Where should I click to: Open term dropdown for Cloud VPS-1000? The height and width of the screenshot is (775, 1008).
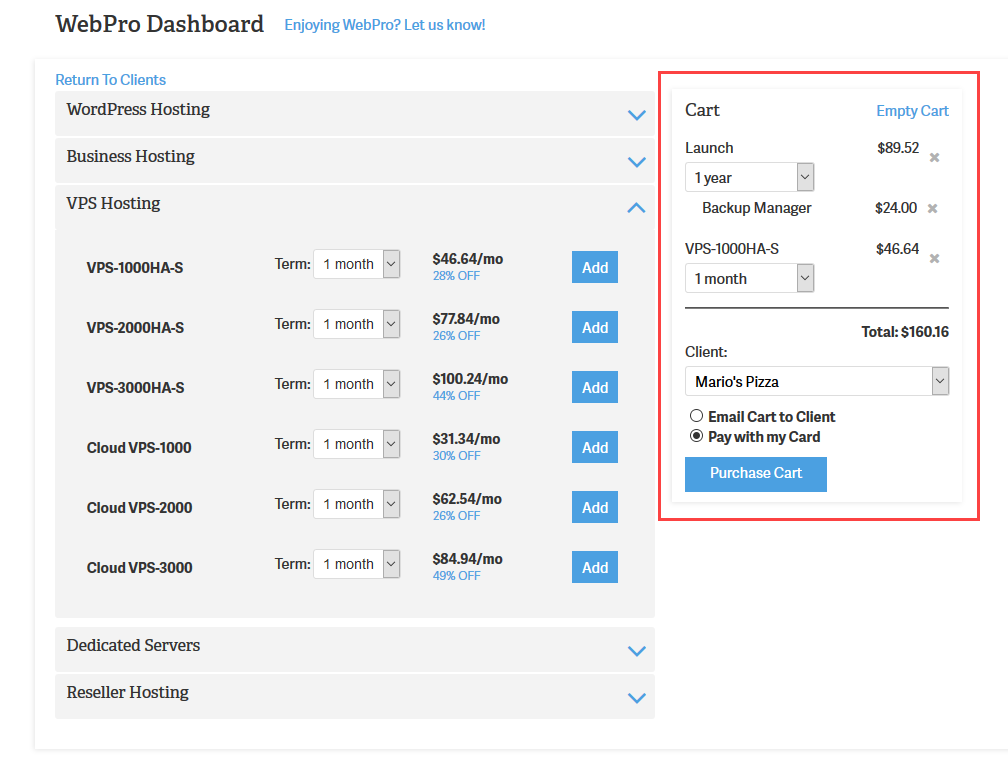coord(356,444)
